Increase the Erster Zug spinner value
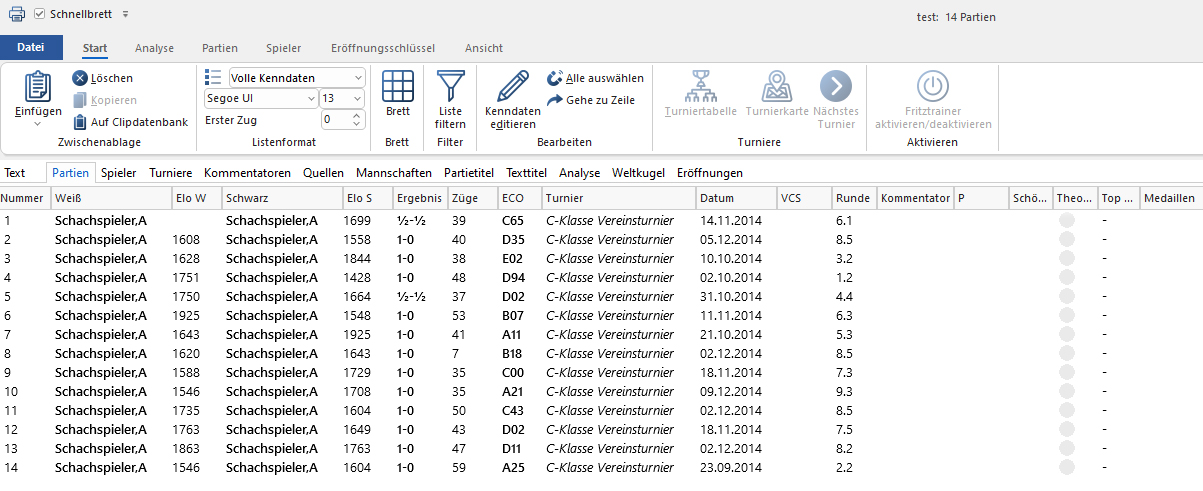The height and width of the screenshot is (491, 1203). click(358, 115)
